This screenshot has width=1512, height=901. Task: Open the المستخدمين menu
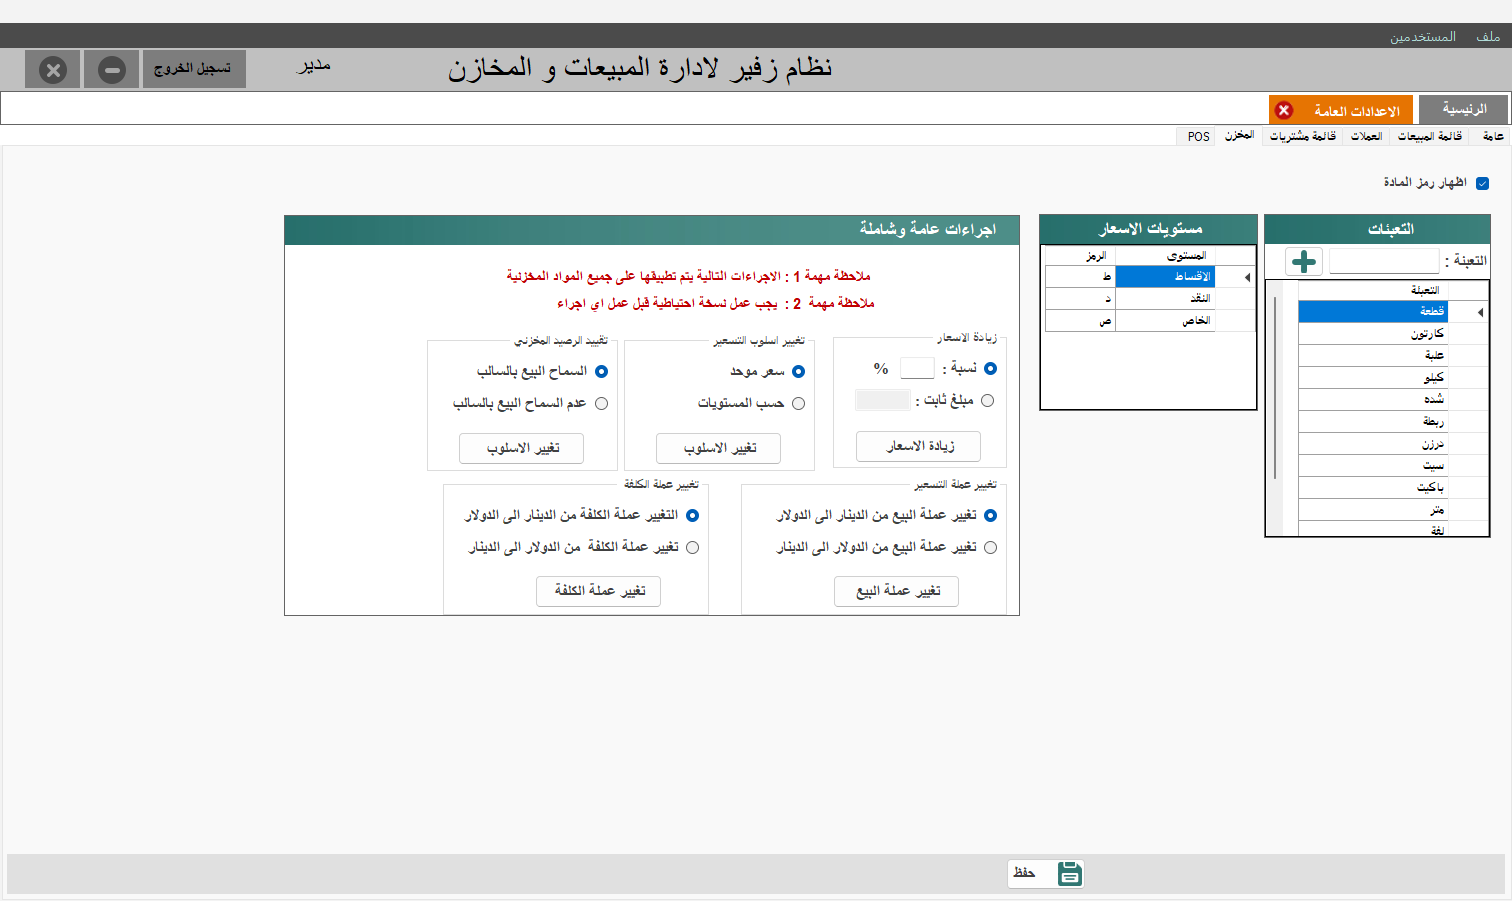tap(1422, 37)
